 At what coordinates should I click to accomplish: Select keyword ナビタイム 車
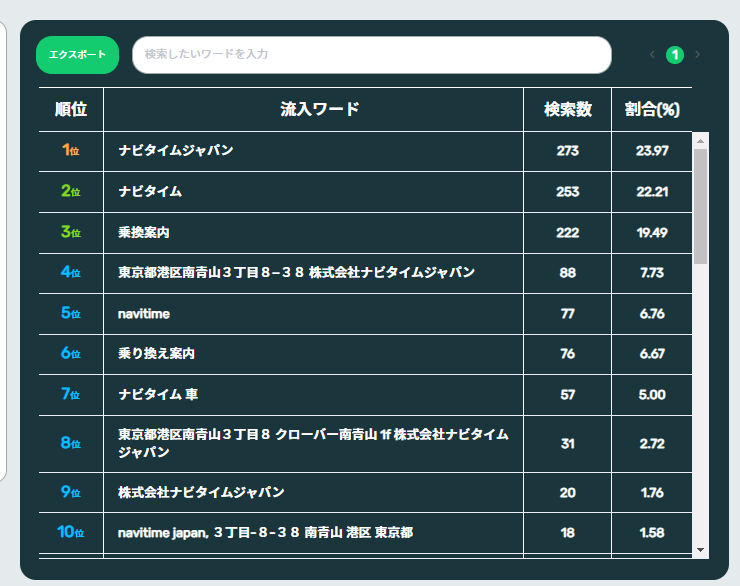[158, 394]
